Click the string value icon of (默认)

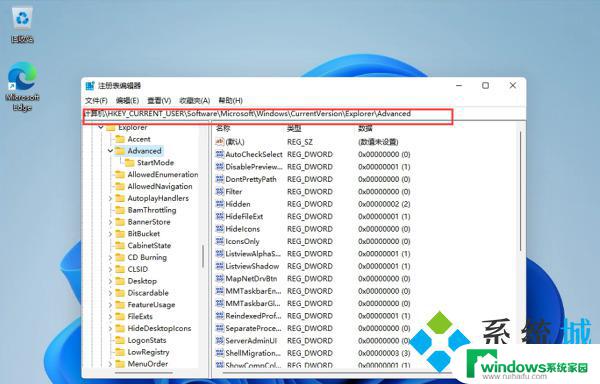click(220, 142)
